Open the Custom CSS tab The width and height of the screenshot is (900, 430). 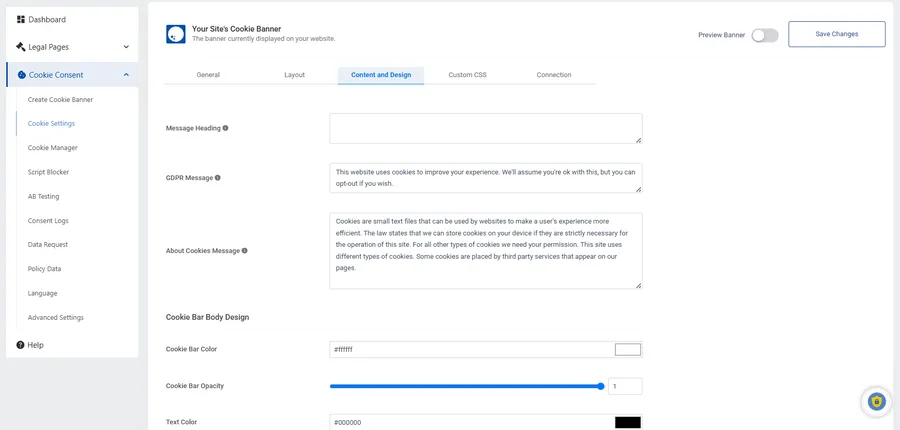click(467, 75)
